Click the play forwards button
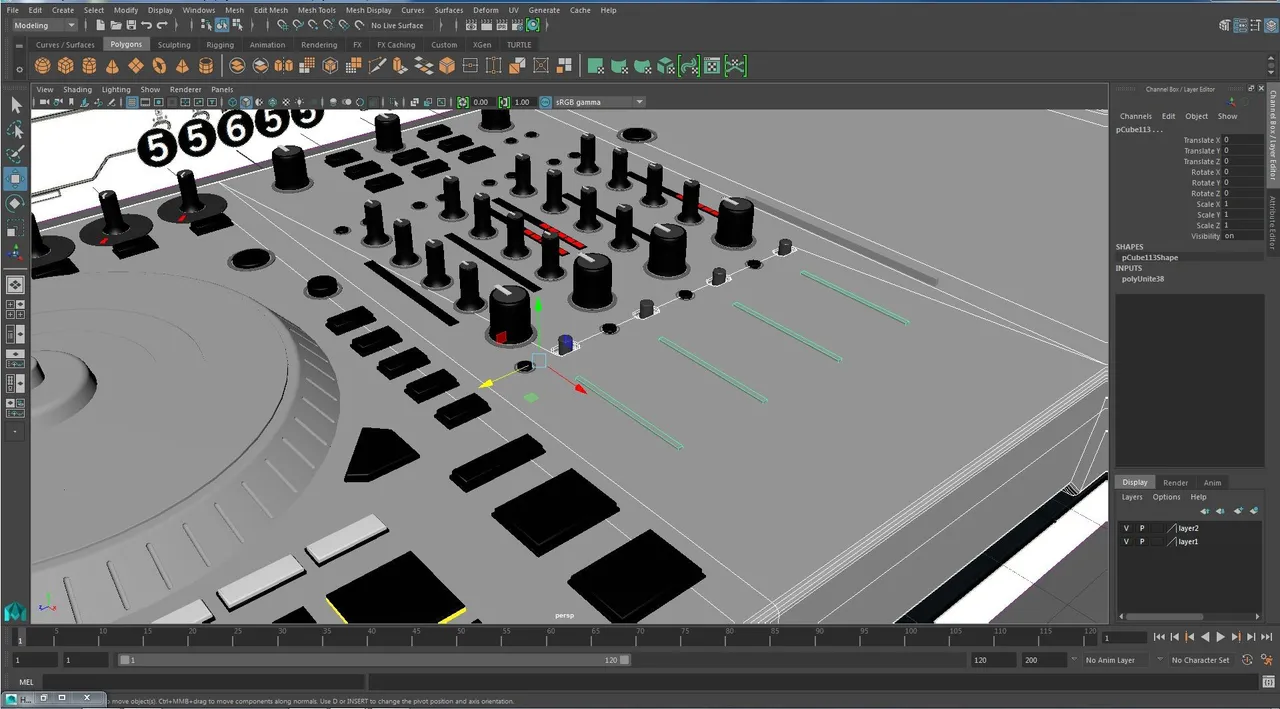 tap(1220, 637)
